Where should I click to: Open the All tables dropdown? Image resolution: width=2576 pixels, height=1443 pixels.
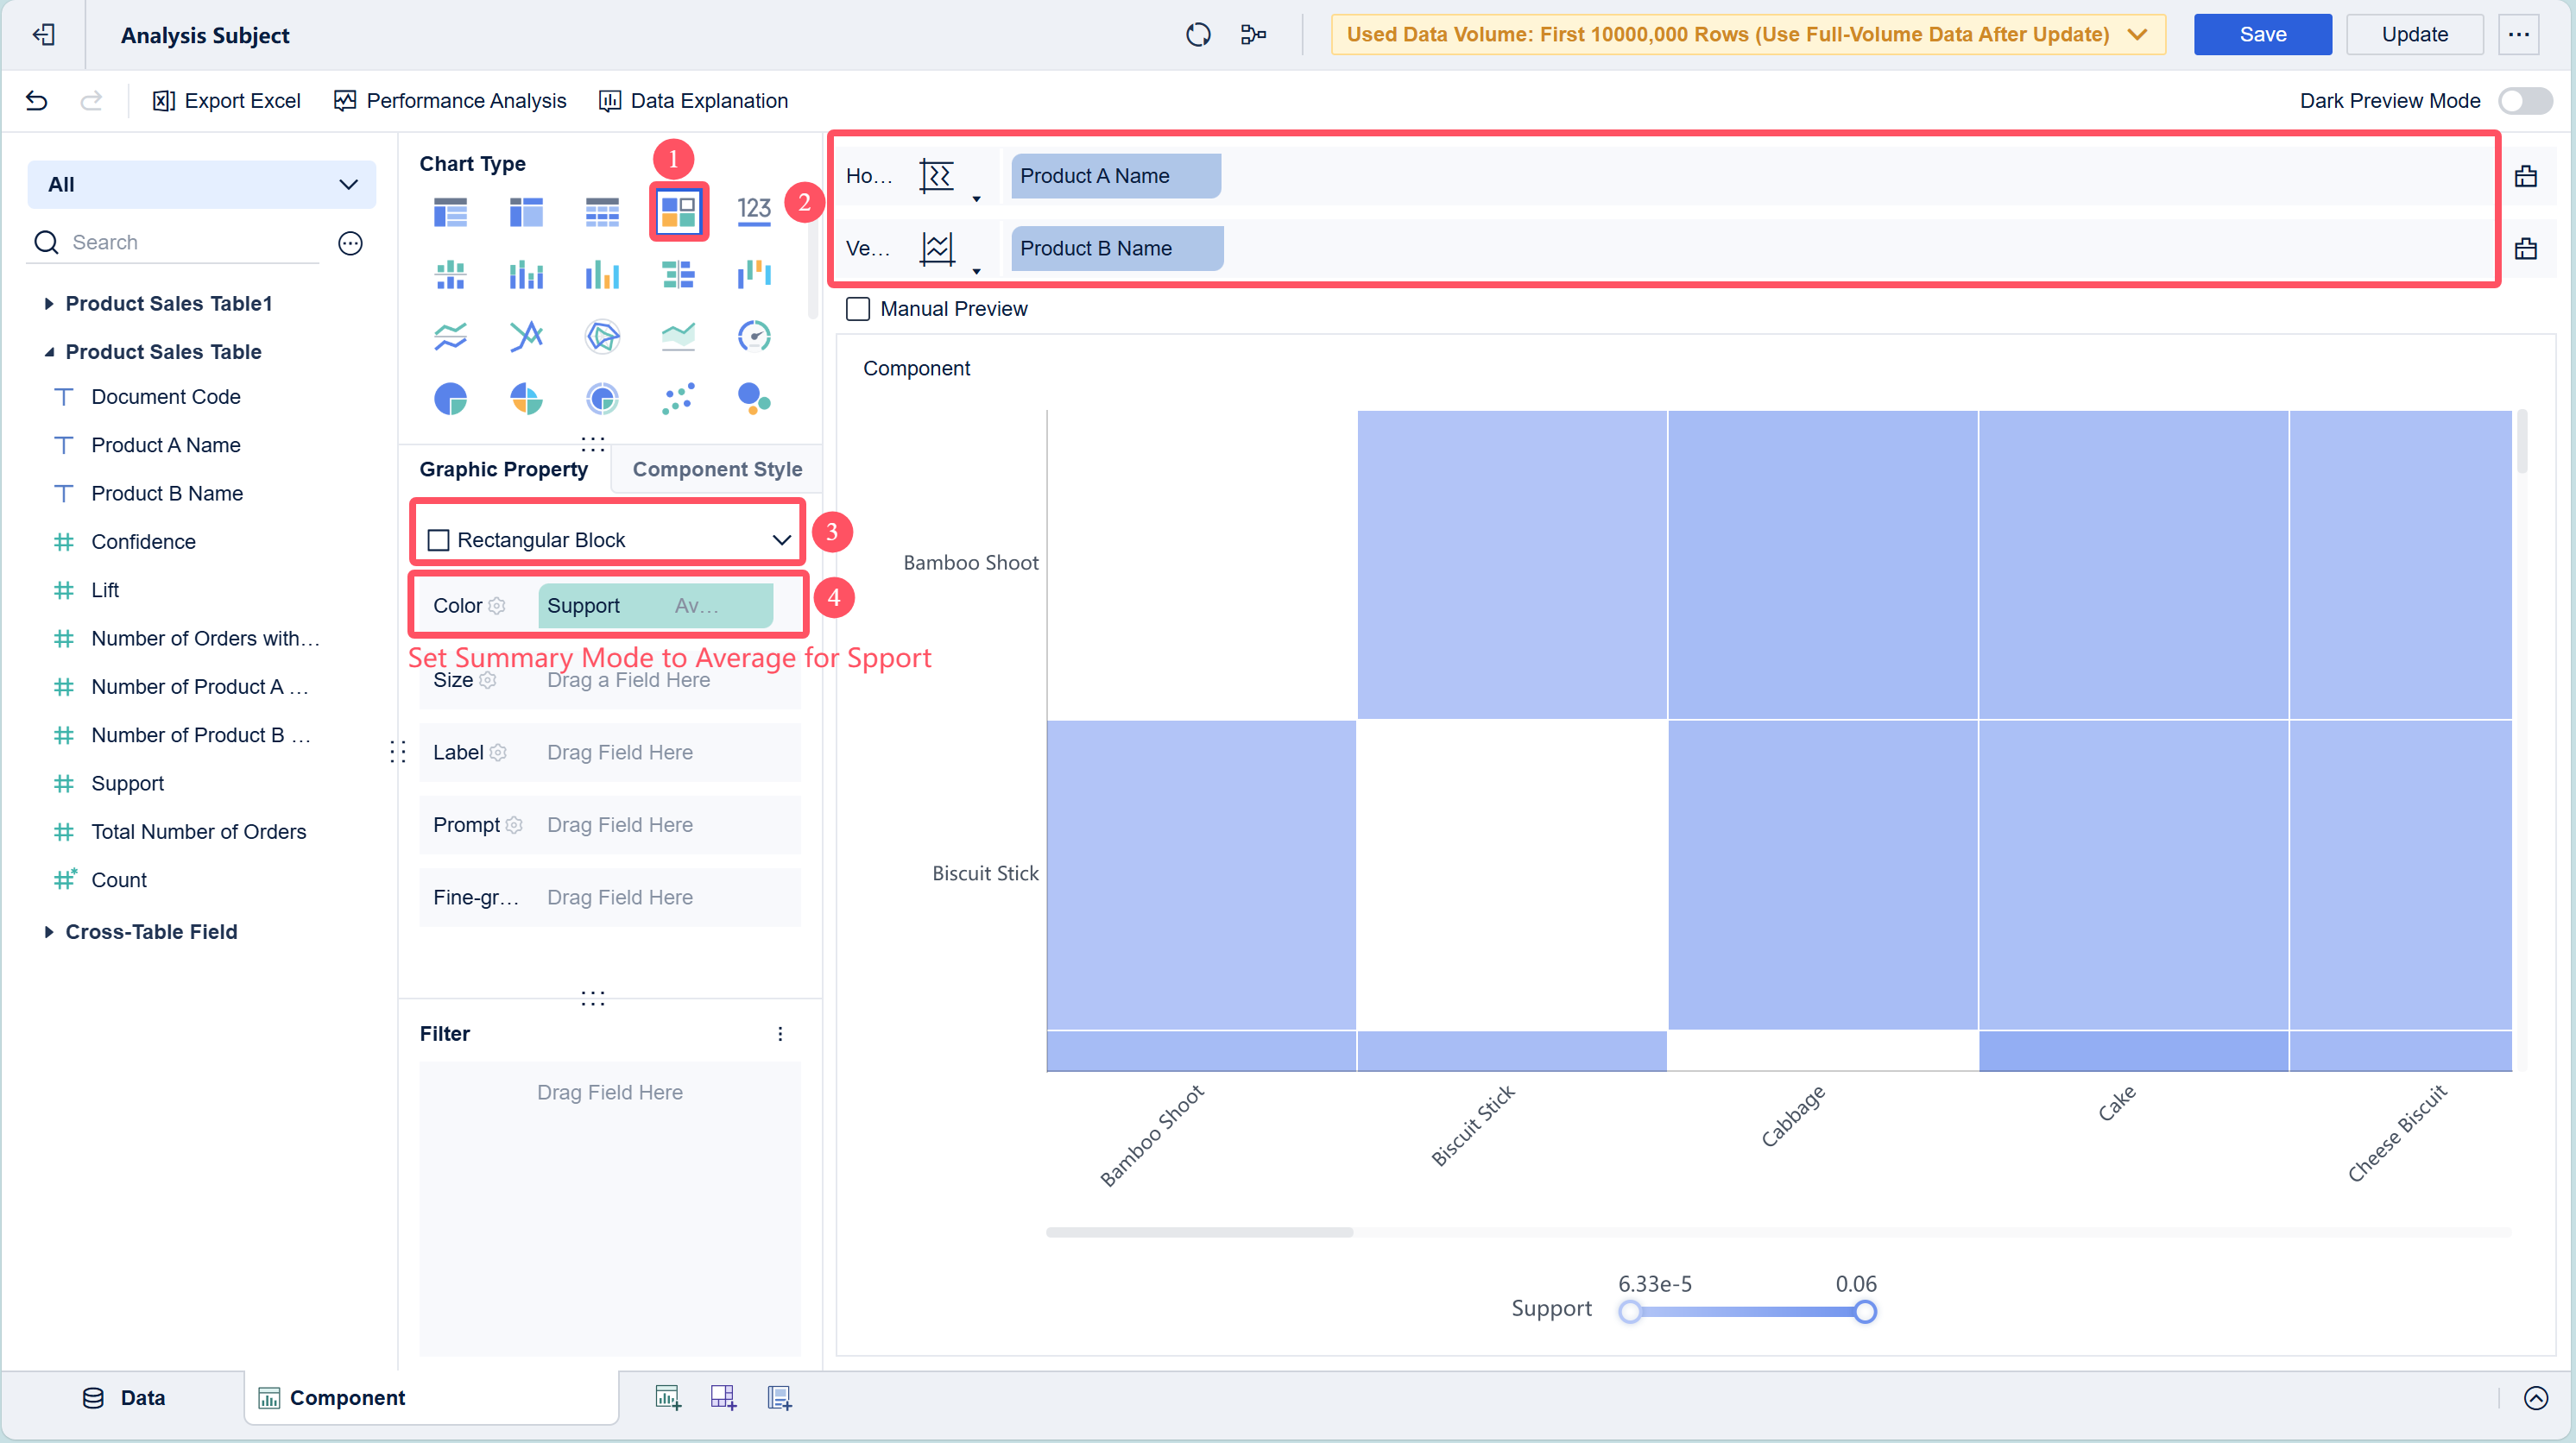click(x=202, y=185)
